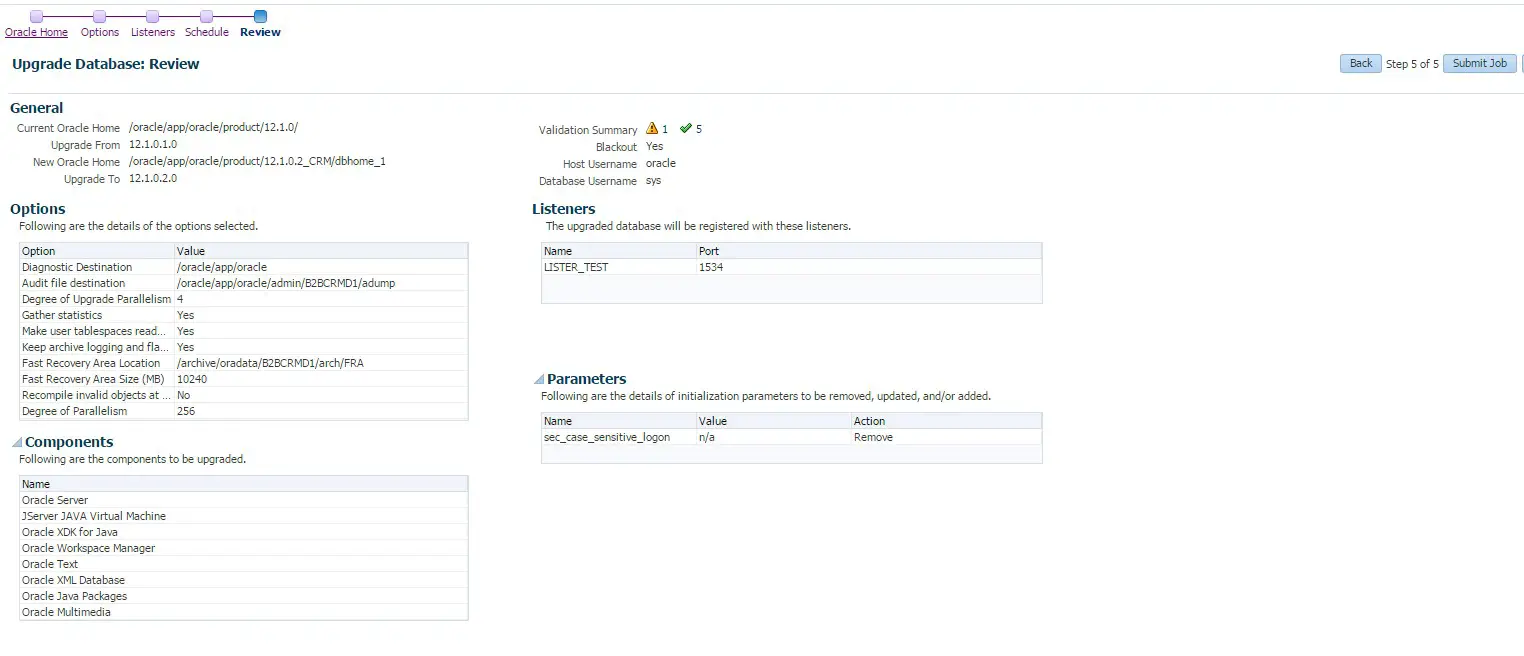Click the New Oracle Home path value

click(x=257, y=161)
